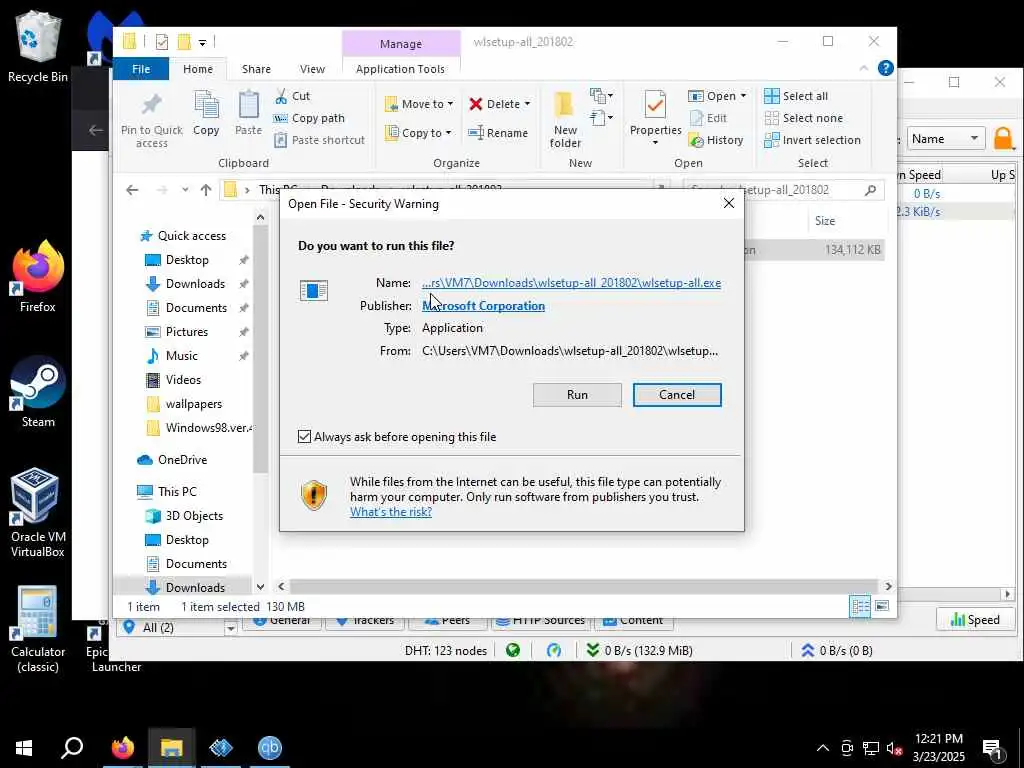Go back with Explorer's back arrow
The height and width of the screenshot is (768, 1024).
[x=132, y=190]
